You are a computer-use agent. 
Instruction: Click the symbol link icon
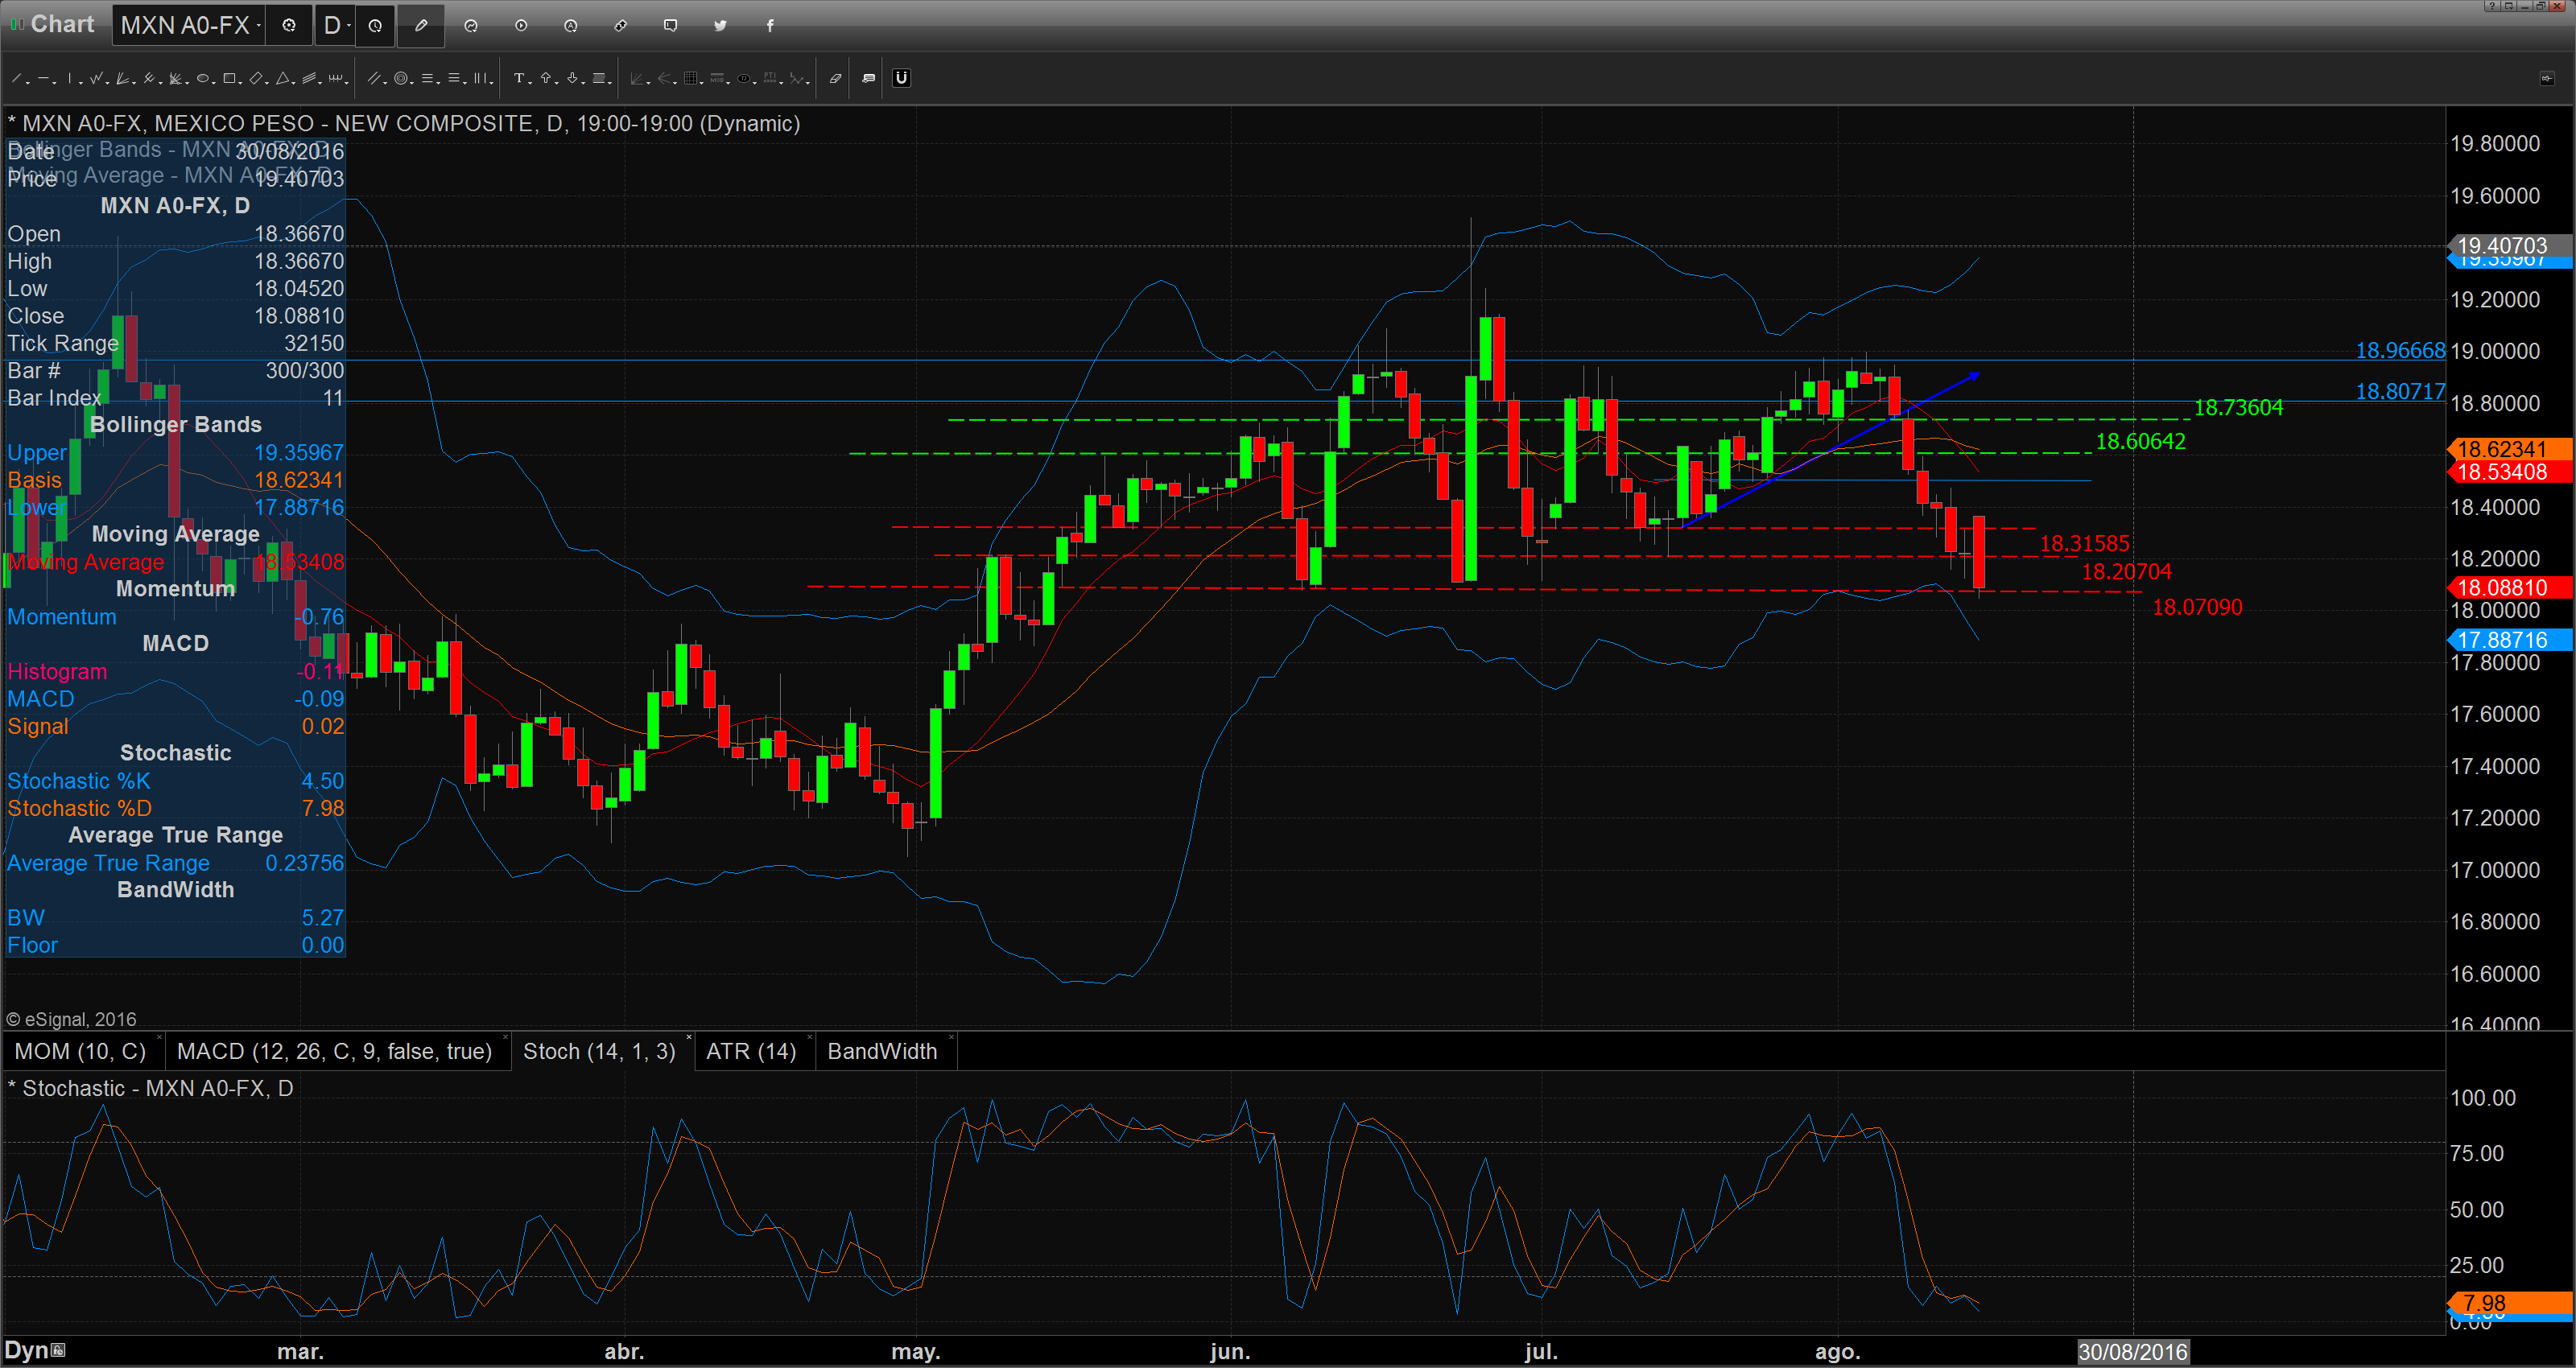621,25
